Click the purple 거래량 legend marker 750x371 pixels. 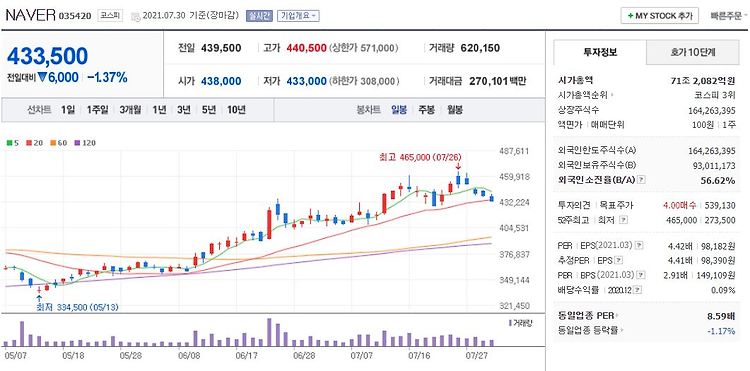(510, 323)
